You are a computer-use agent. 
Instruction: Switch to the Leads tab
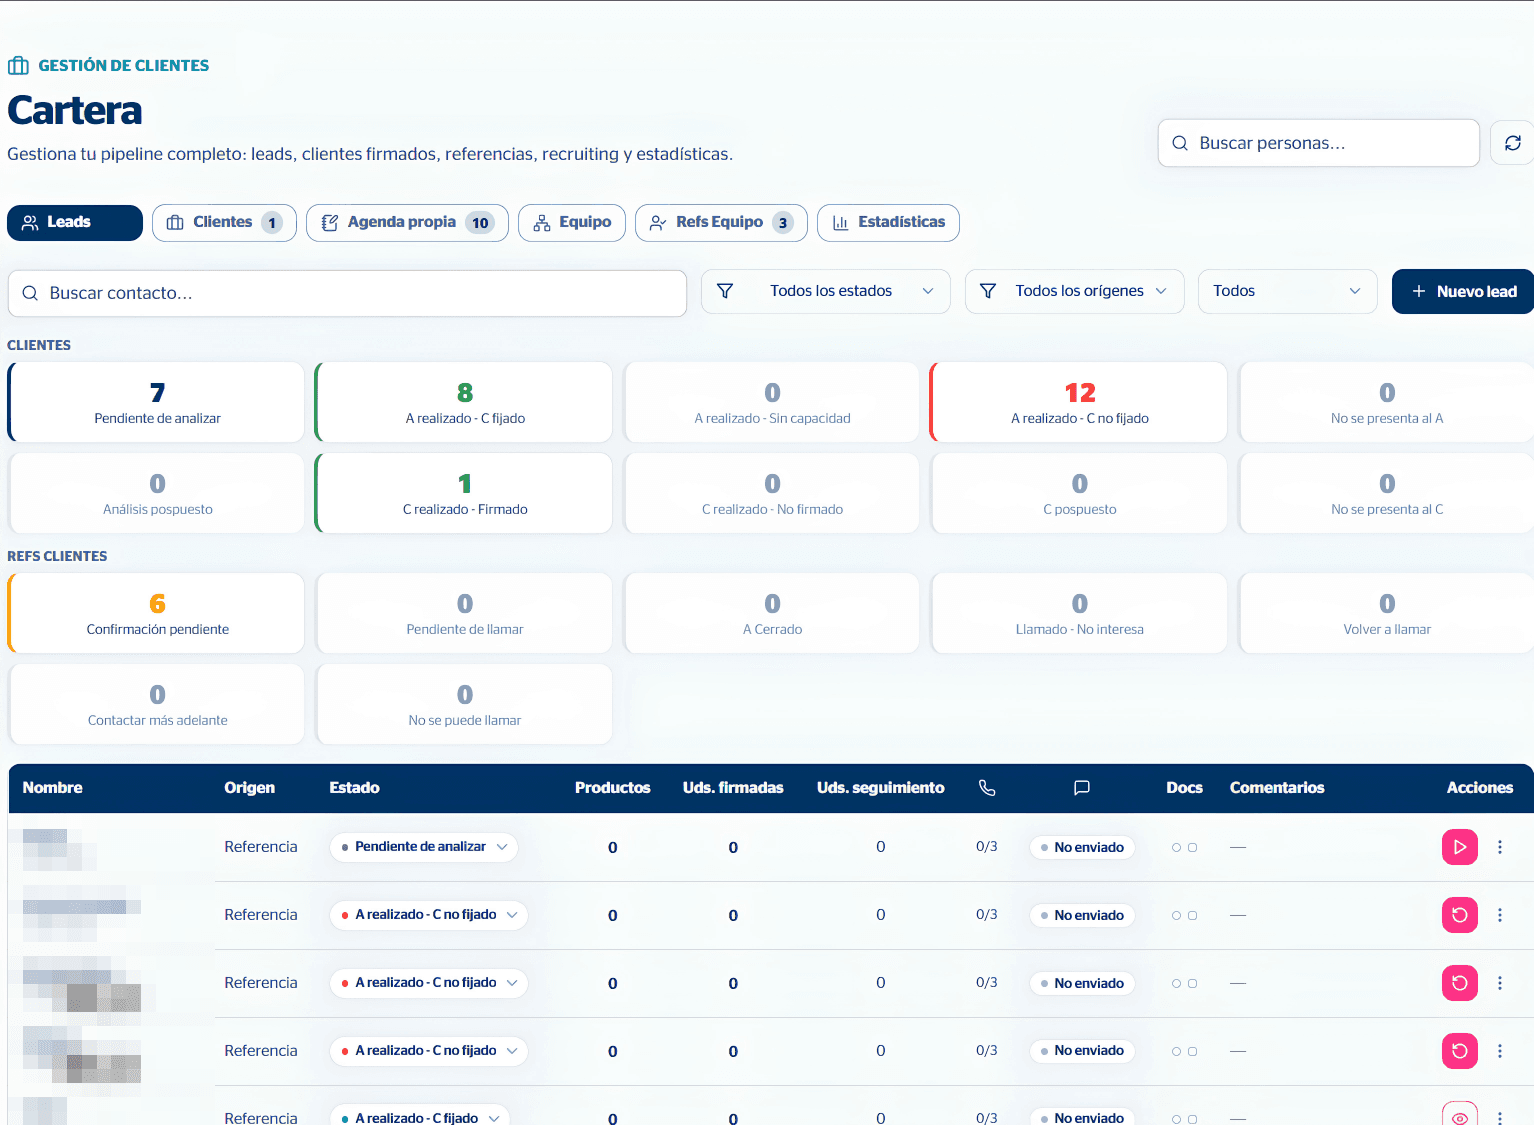75,222
